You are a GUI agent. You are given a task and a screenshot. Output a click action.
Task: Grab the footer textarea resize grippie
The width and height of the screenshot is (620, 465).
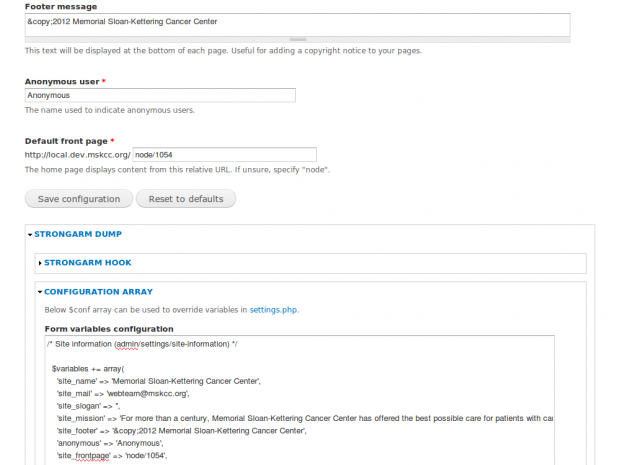pyautogui.click(x=297, y=40)
